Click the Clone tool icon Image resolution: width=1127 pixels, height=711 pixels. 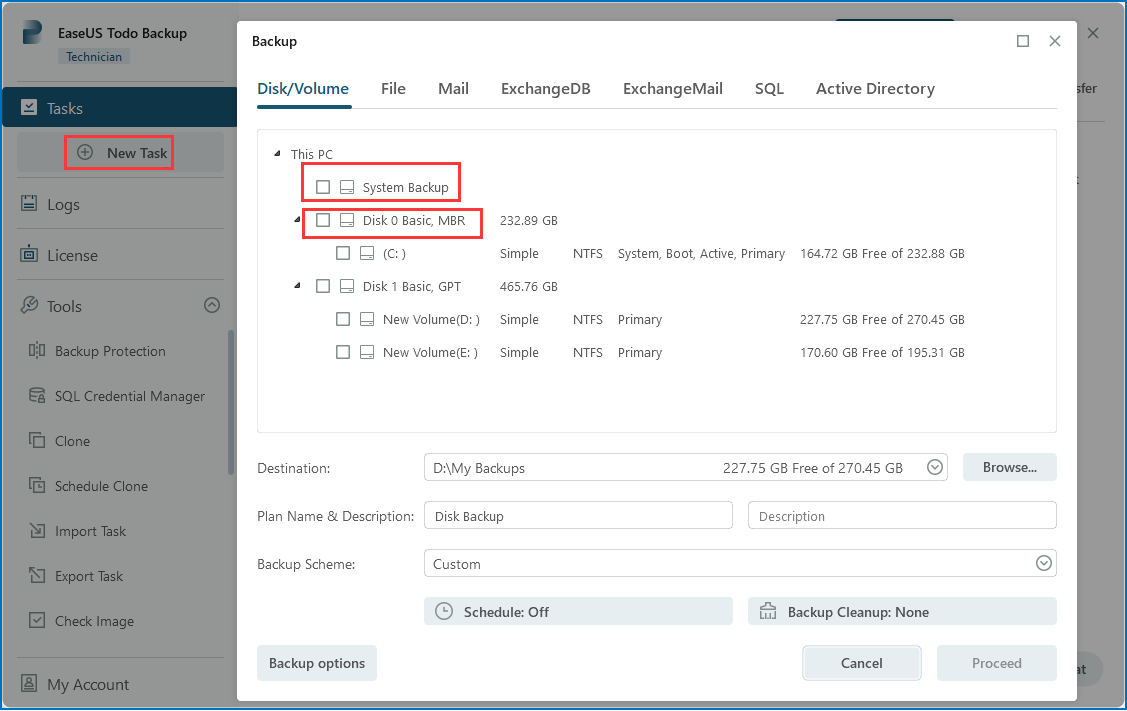(37, 441)
